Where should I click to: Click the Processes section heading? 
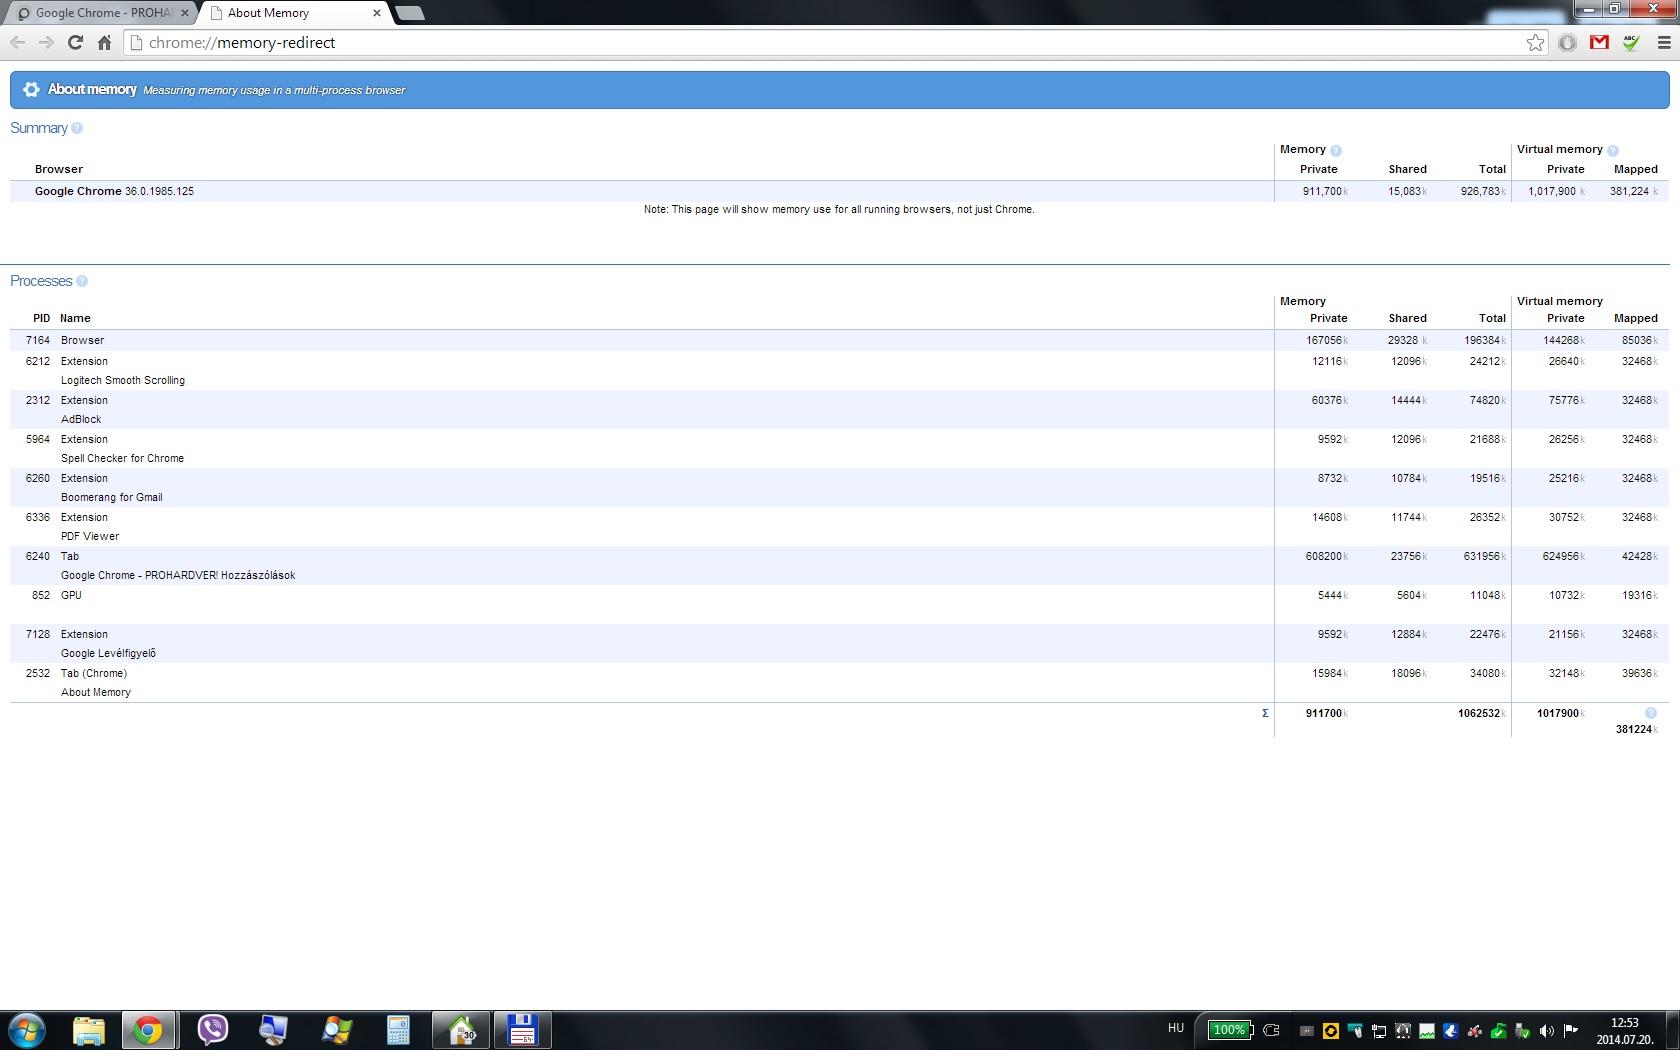pos(41,281)
